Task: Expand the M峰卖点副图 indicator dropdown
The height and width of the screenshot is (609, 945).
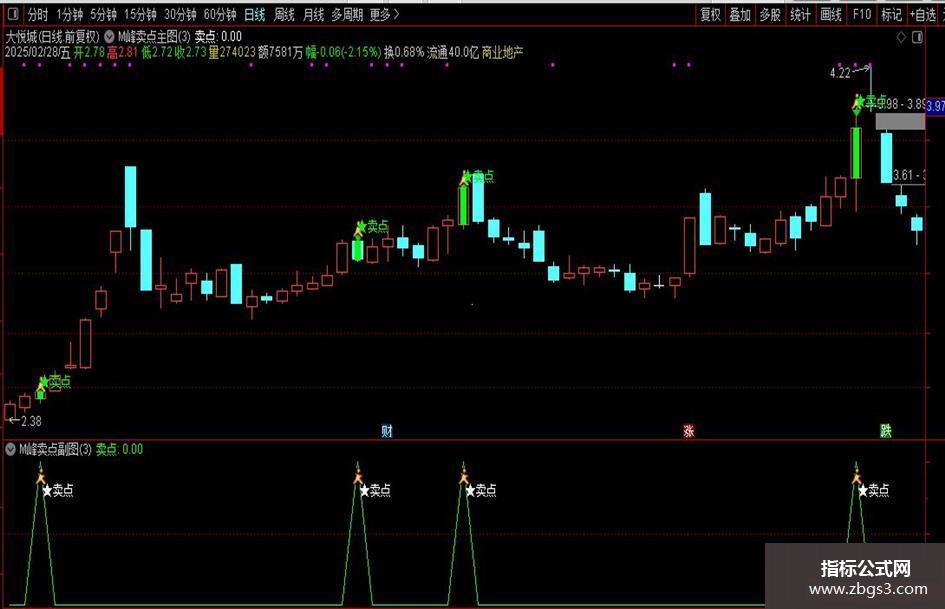Action: [x=10, y=449]
